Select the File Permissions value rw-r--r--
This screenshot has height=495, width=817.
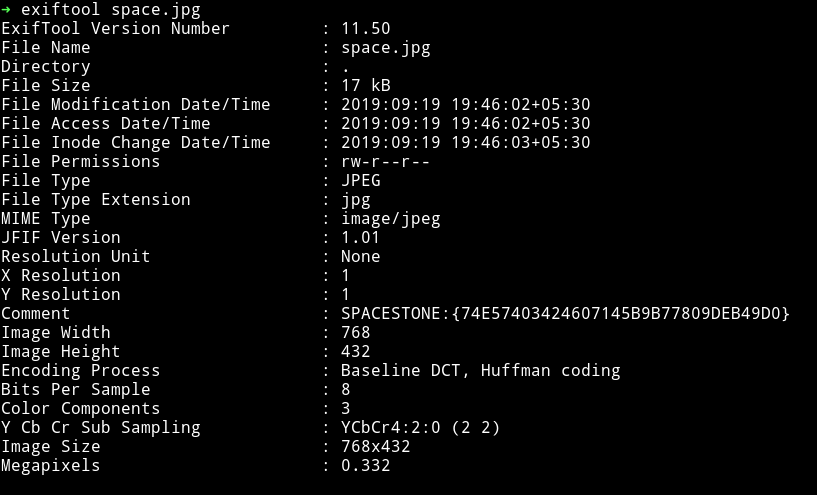pos(386,162)
